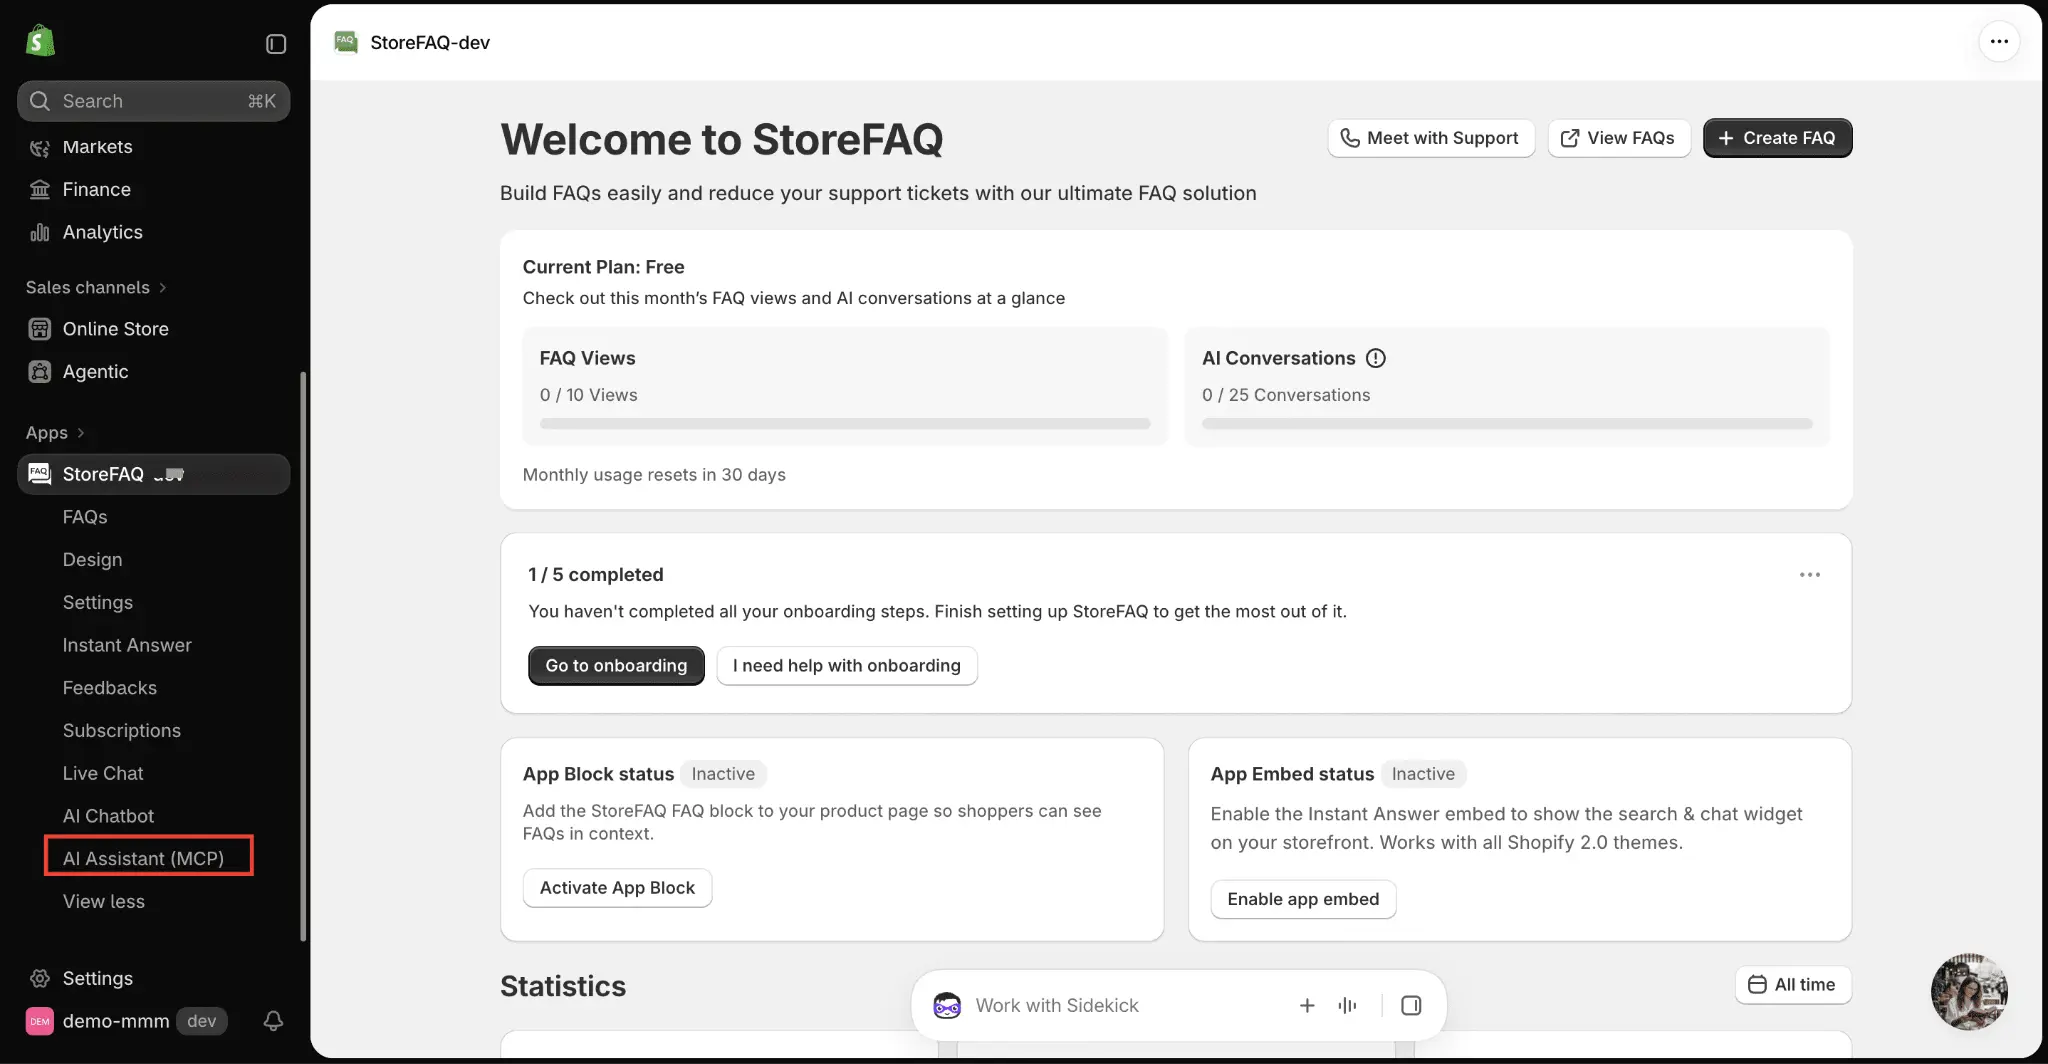Click the dev badge beside demo-mmm
2048x1064 pixels.
pyautogui.click(x=201, y=1021)
